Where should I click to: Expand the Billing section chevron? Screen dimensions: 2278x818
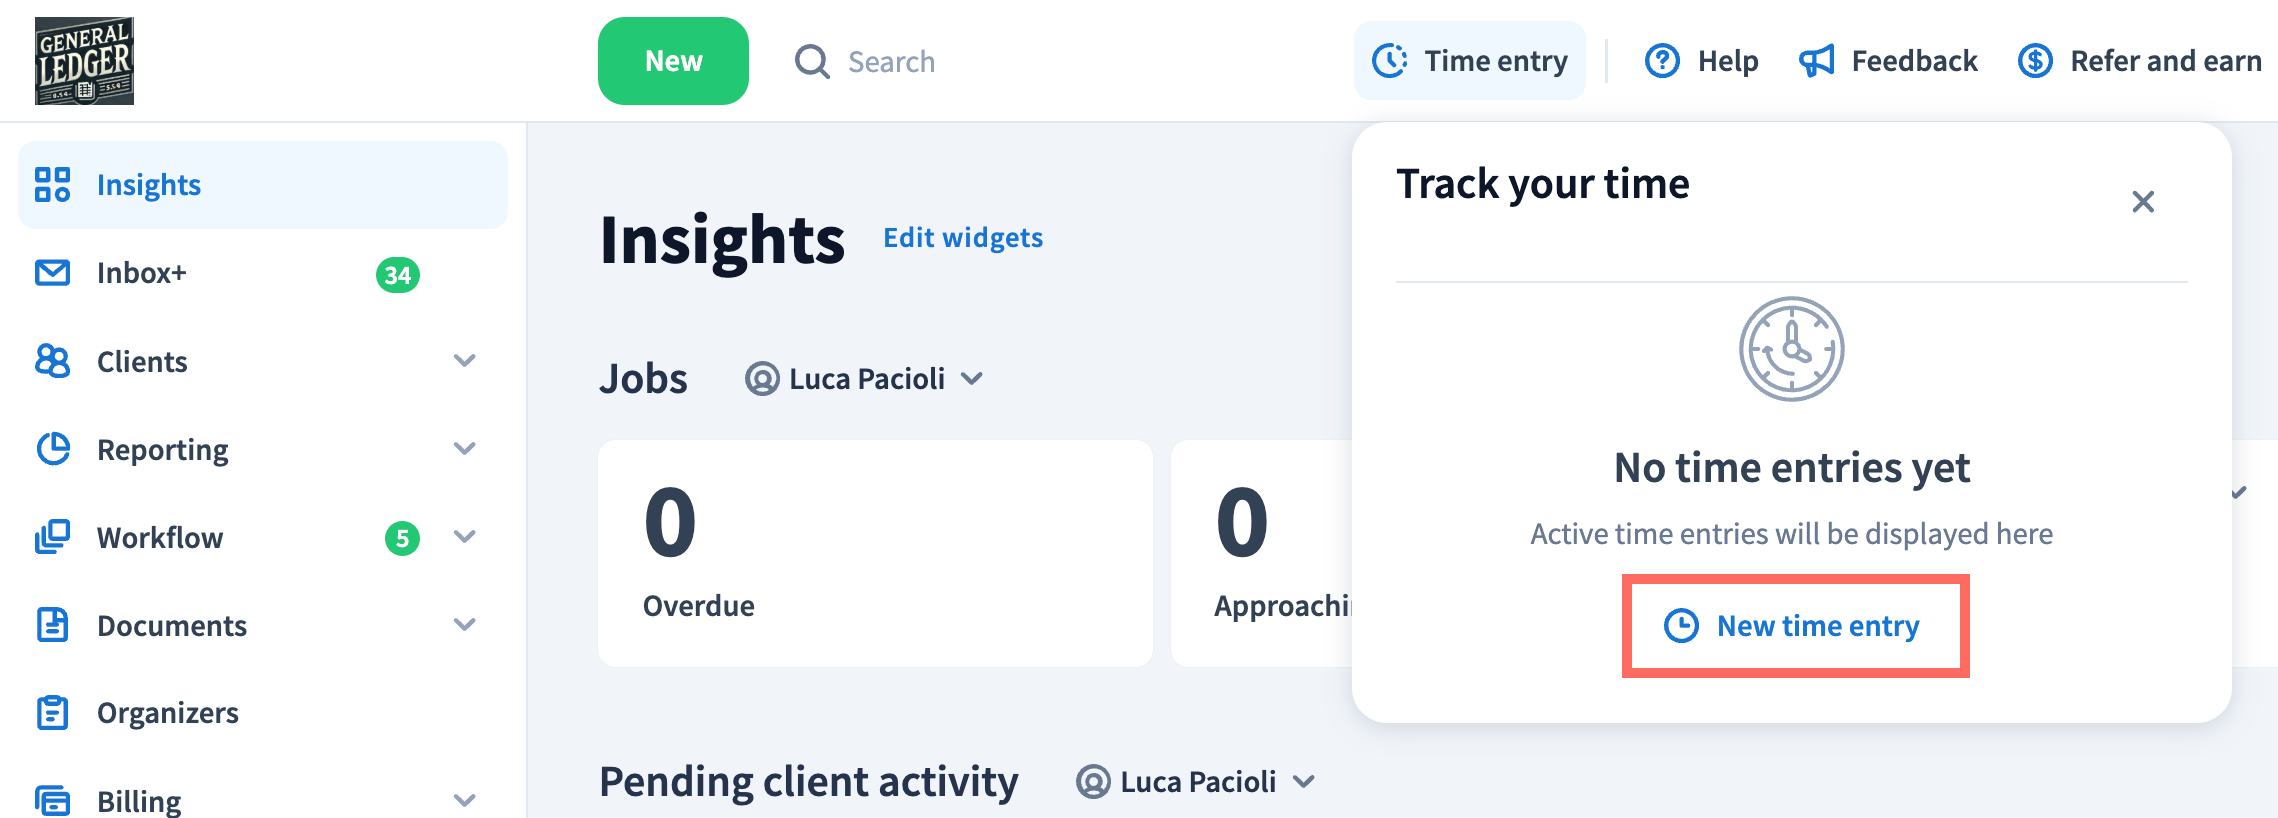464,800
